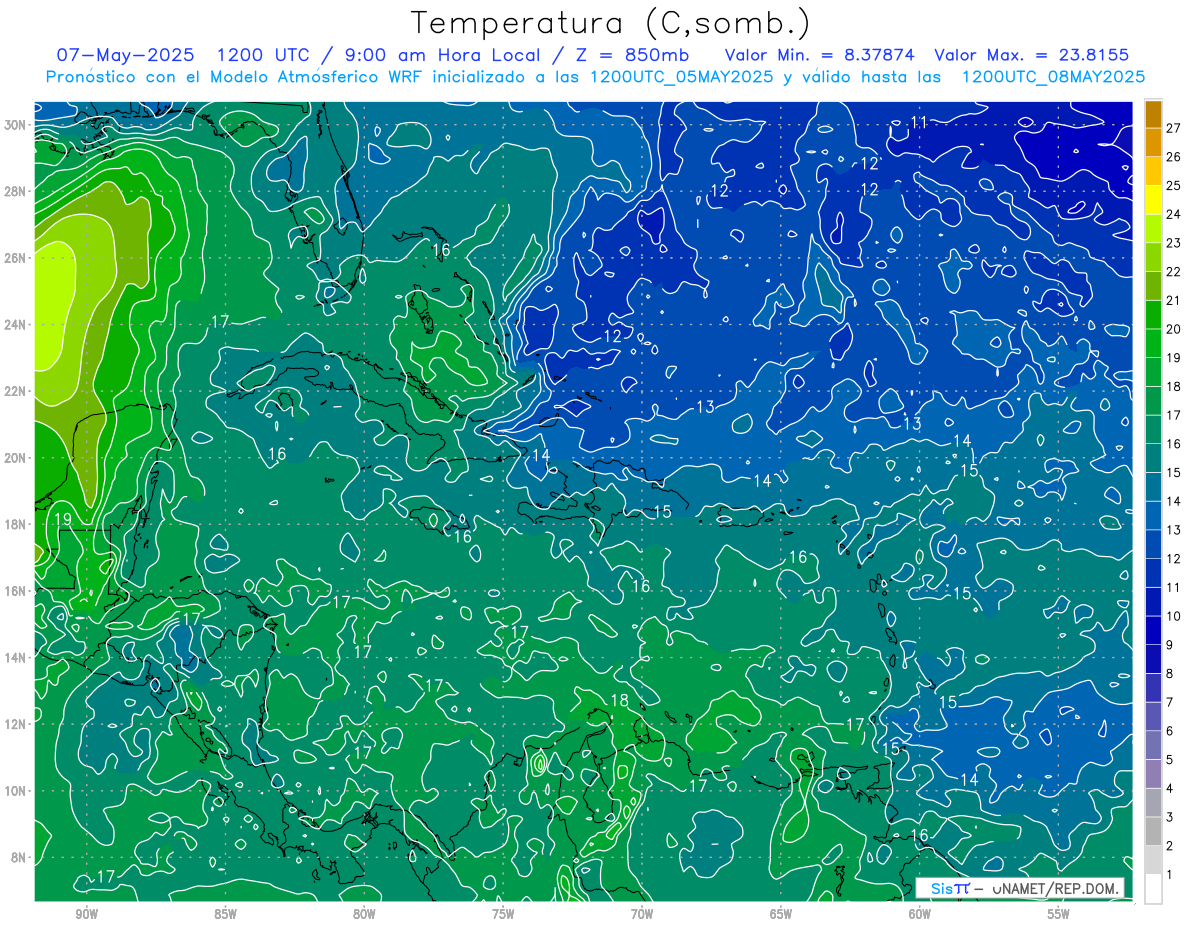Click the latitude label "28N"
Image resolution: width=1200 pixels, height=927 pixels.
coord(15,191)
